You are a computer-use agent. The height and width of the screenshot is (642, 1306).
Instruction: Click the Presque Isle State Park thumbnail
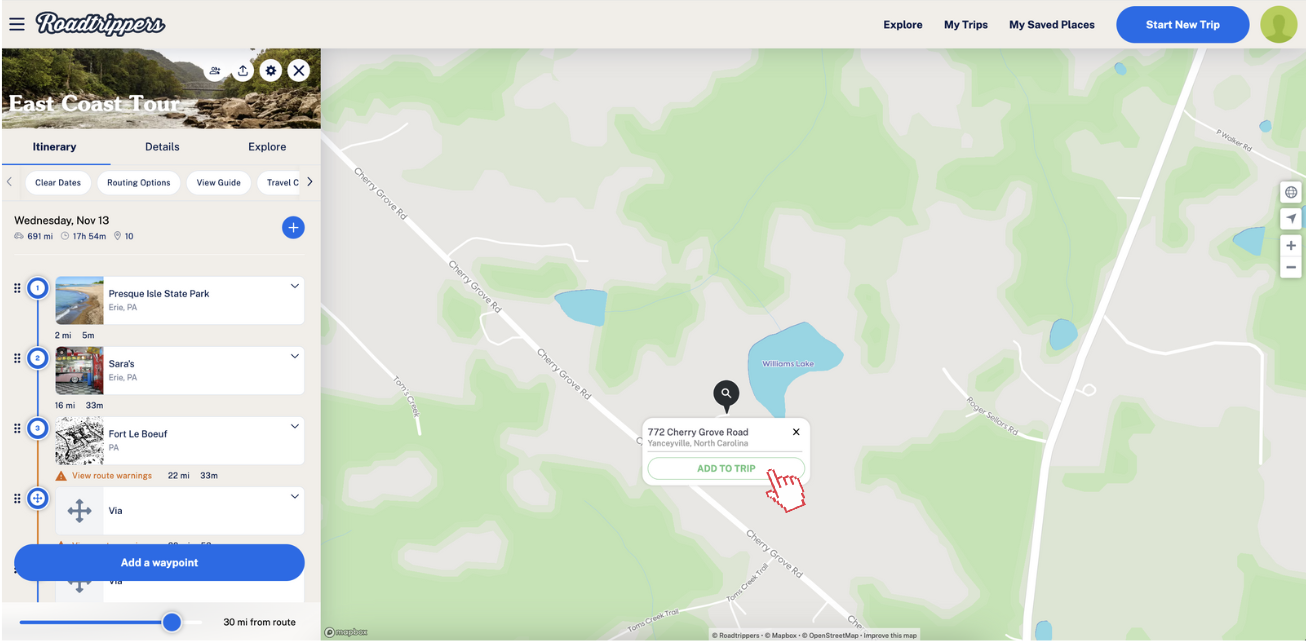(80, 300)
